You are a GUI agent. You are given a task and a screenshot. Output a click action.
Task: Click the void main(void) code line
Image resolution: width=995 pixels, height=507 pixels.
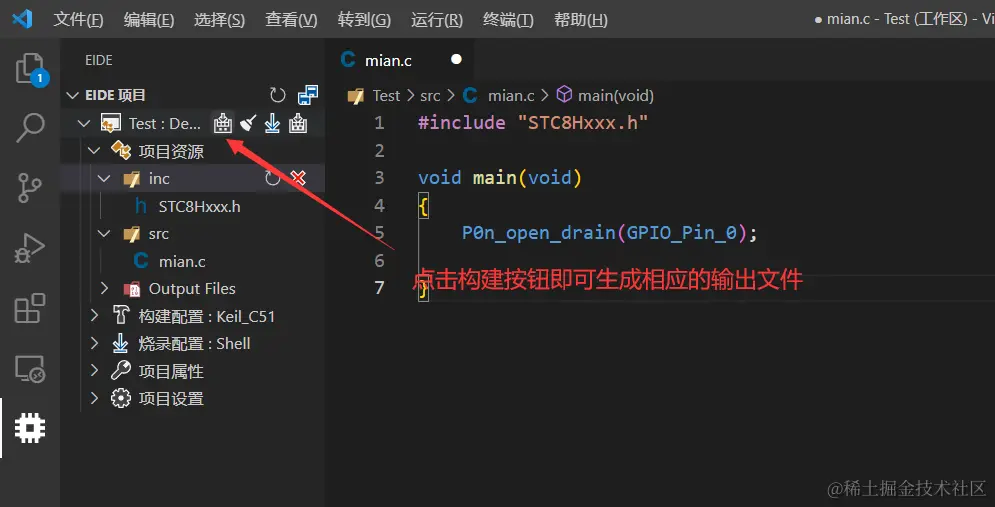pyautogui.click(x=500, y=178)
